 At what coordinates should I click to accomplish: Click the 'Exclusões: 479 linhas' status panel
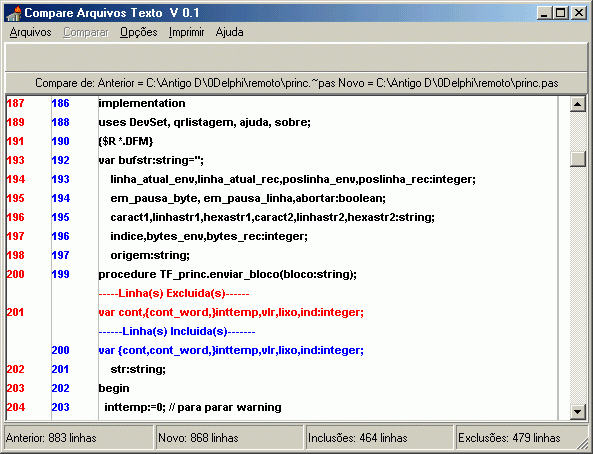pos(521,438)
